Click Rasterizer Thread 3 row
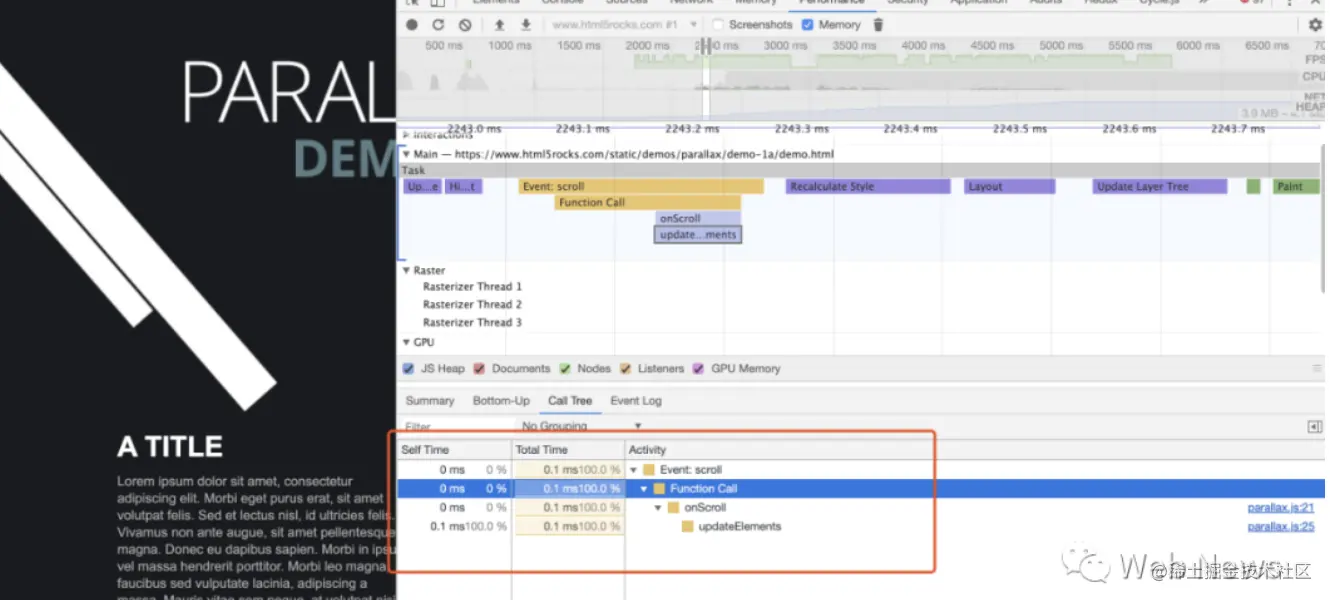 point(472,323)
